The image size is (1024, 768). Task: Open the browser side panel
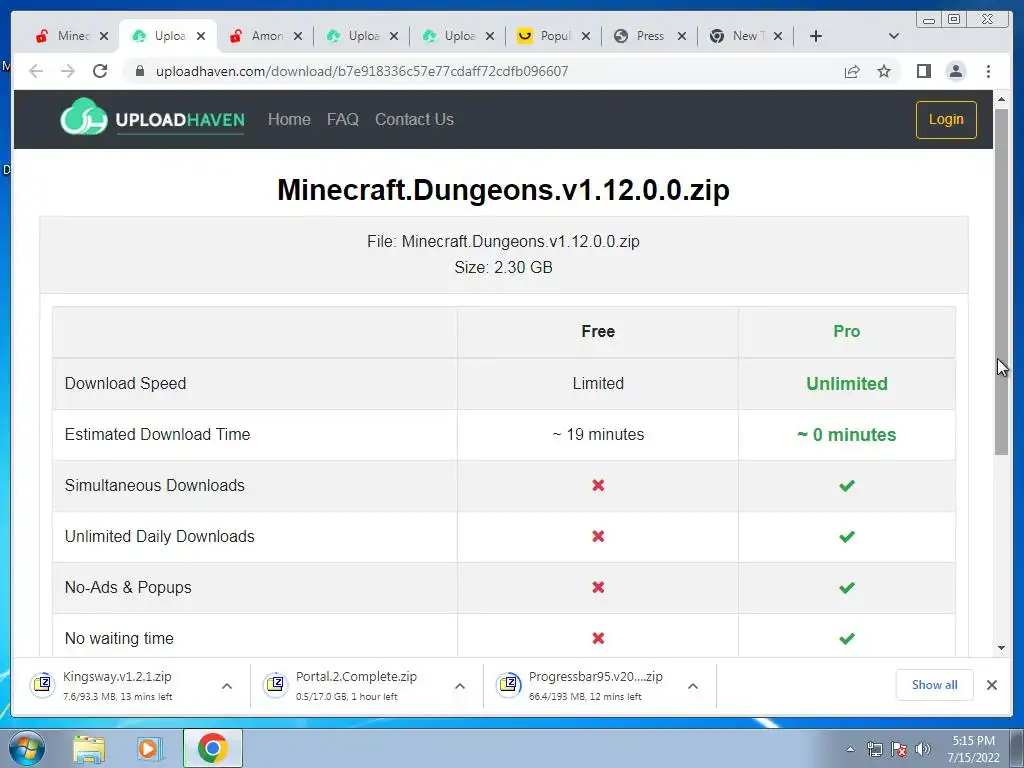[x=923, y=71]
